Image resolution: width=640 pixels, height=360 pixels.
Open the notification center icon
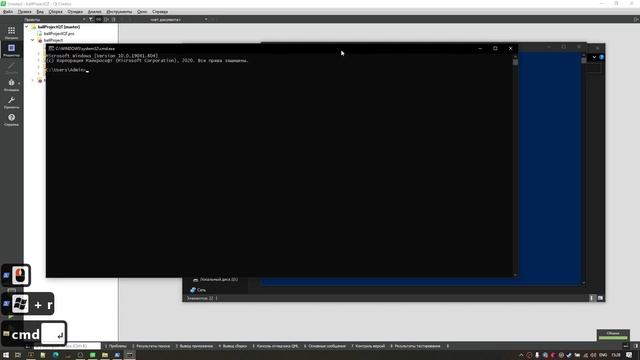[x=629, y=355]
